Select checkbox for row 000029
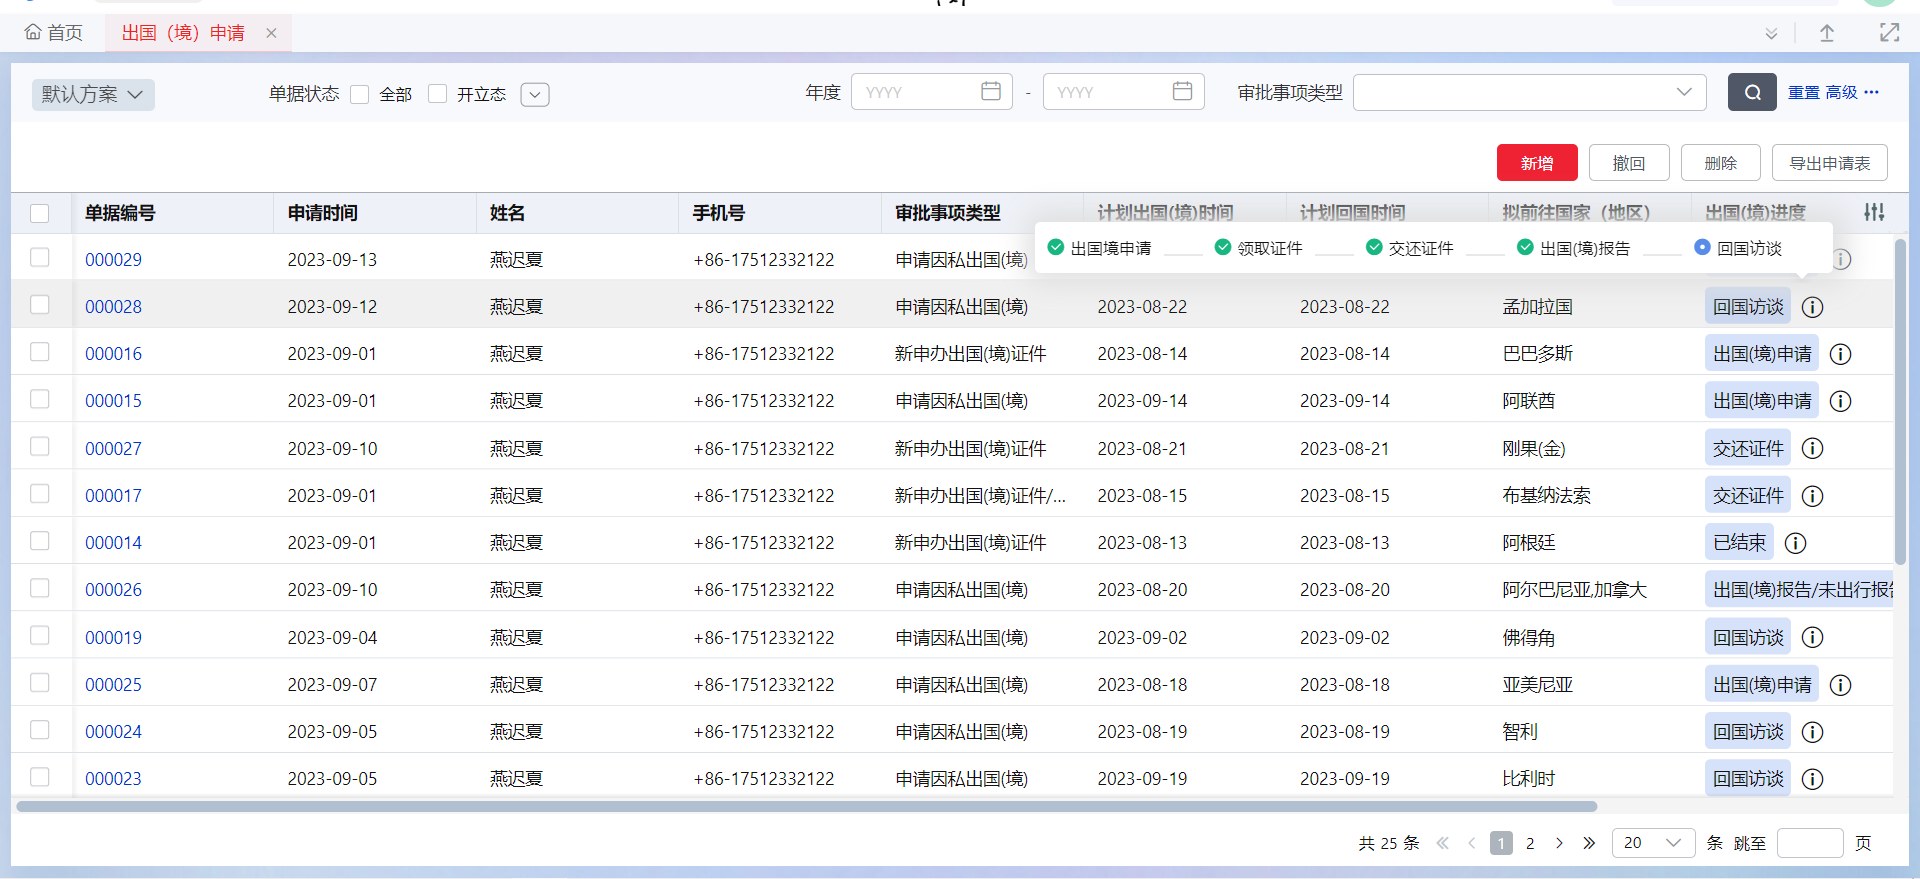 [40, 258]
